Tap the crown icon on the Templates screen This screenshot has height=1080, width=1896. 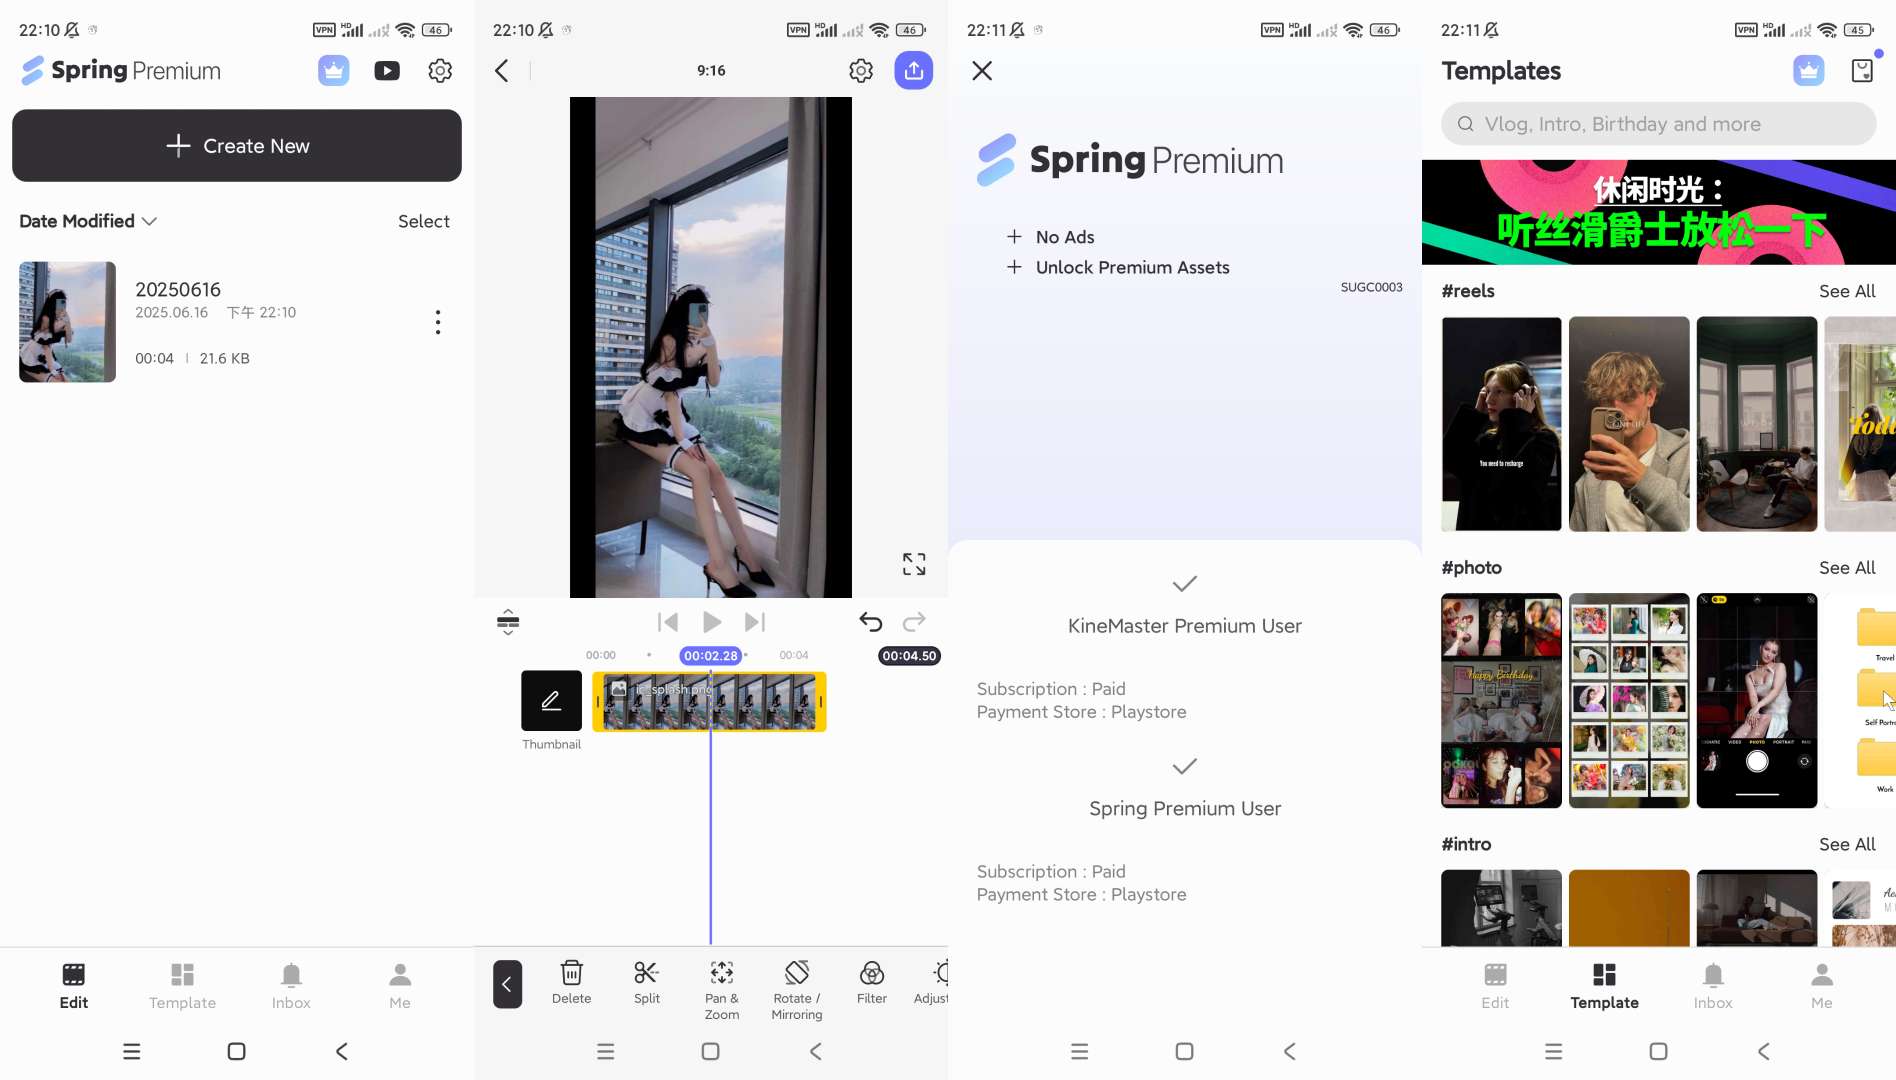pyautogui.click(x=1809, y=71)
